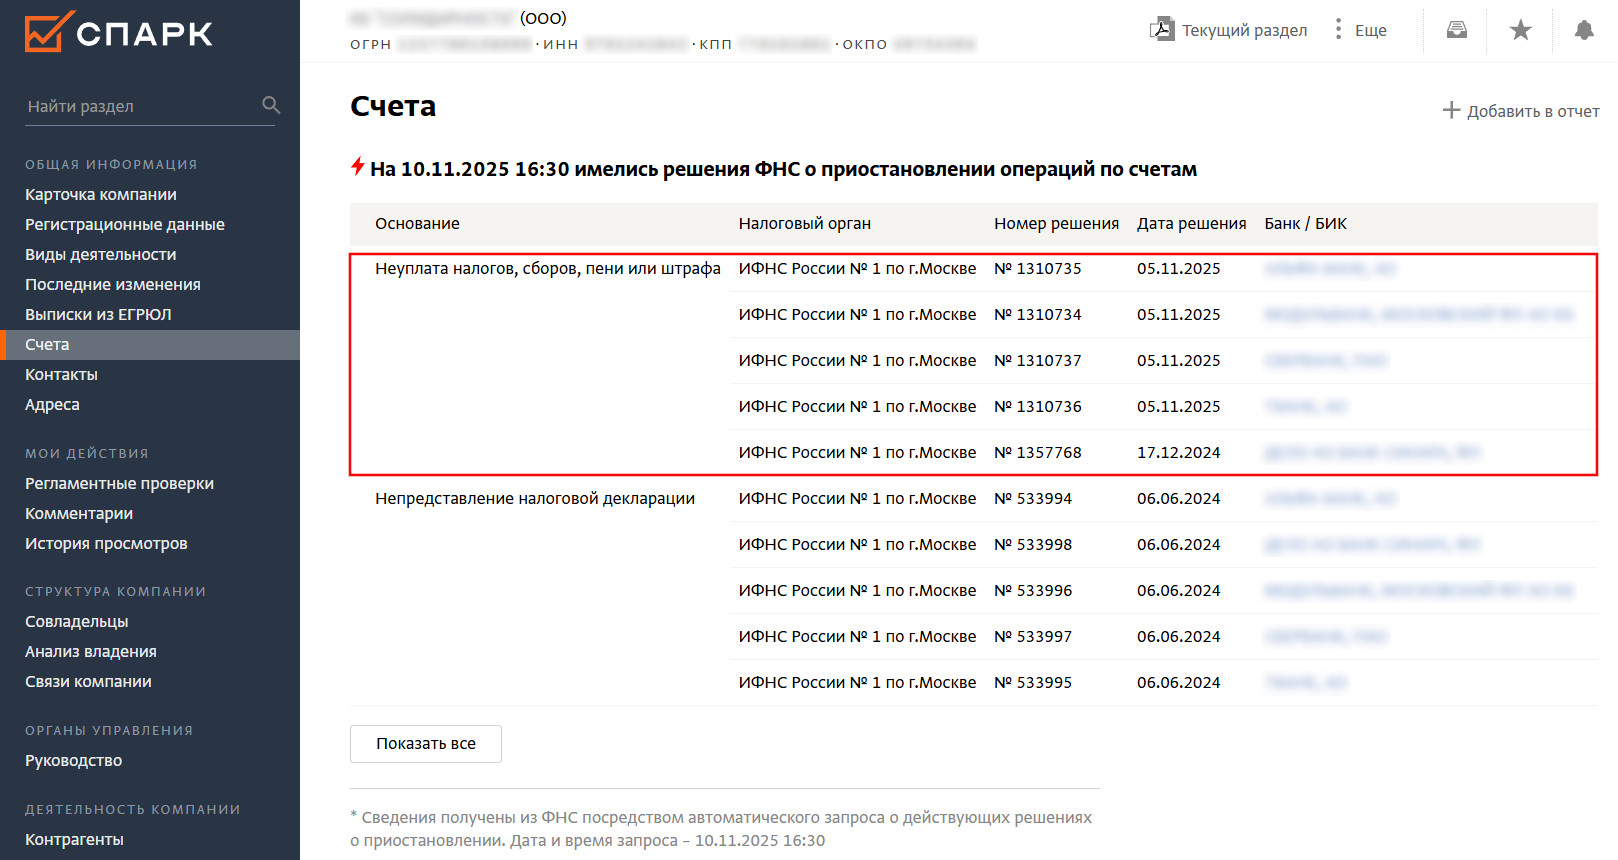The width and height of the screenshot is (1618, 860).
Task: Open the archive tray icon
Action: tap(1457, 30)
